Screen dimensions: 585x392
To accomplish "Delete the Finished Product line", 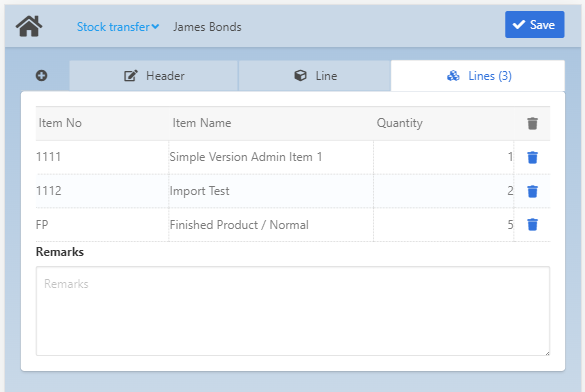I will (x=532, y=225).
